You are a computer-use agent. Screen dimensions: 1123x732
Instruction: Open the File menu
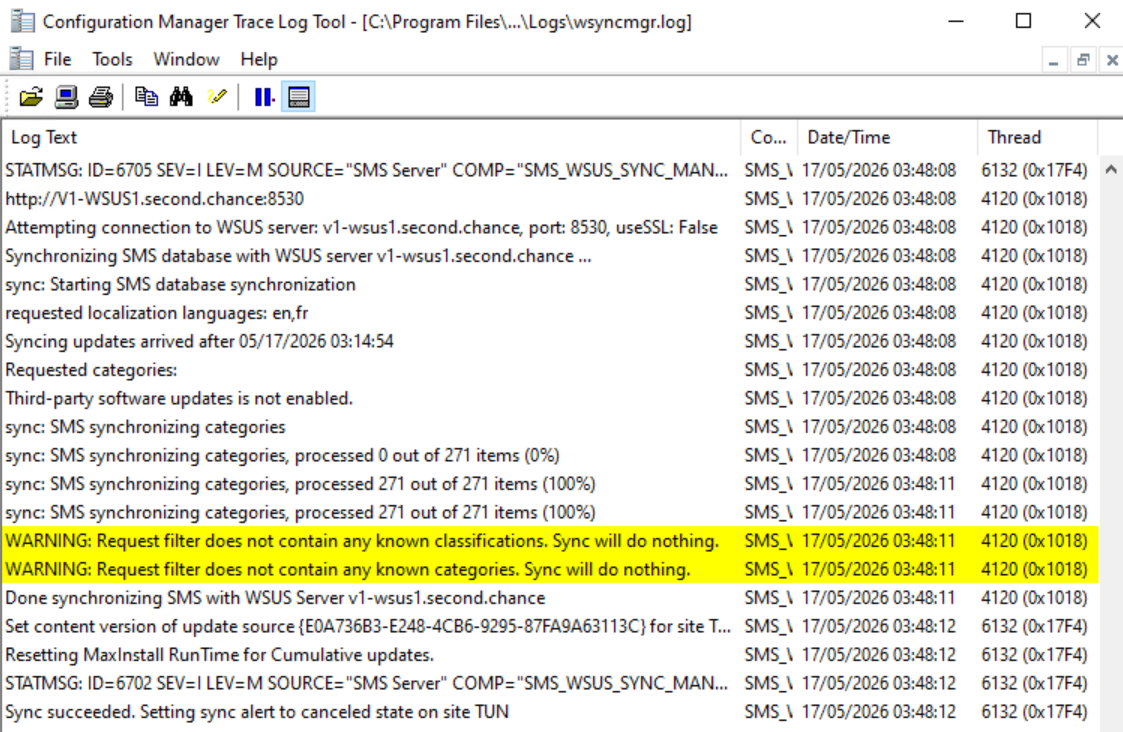click(57, 59)
